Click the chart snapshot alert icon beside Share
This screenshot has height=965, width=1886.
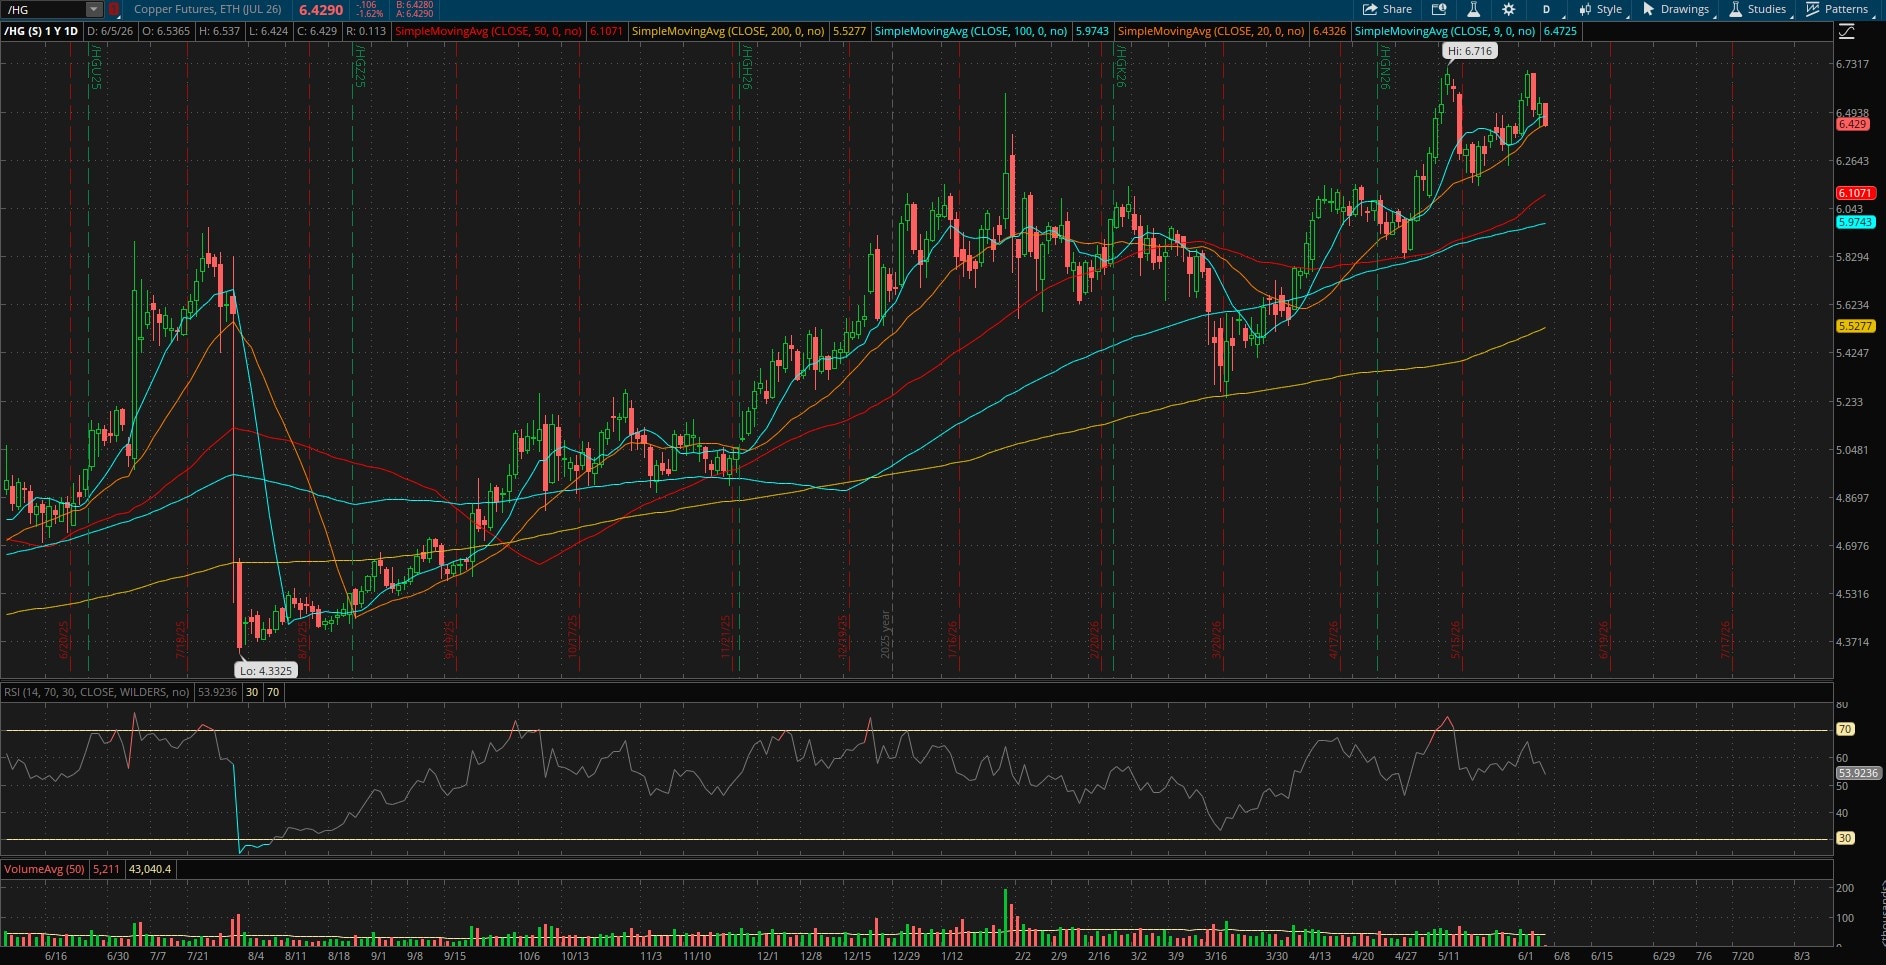tap(1439, 9)
